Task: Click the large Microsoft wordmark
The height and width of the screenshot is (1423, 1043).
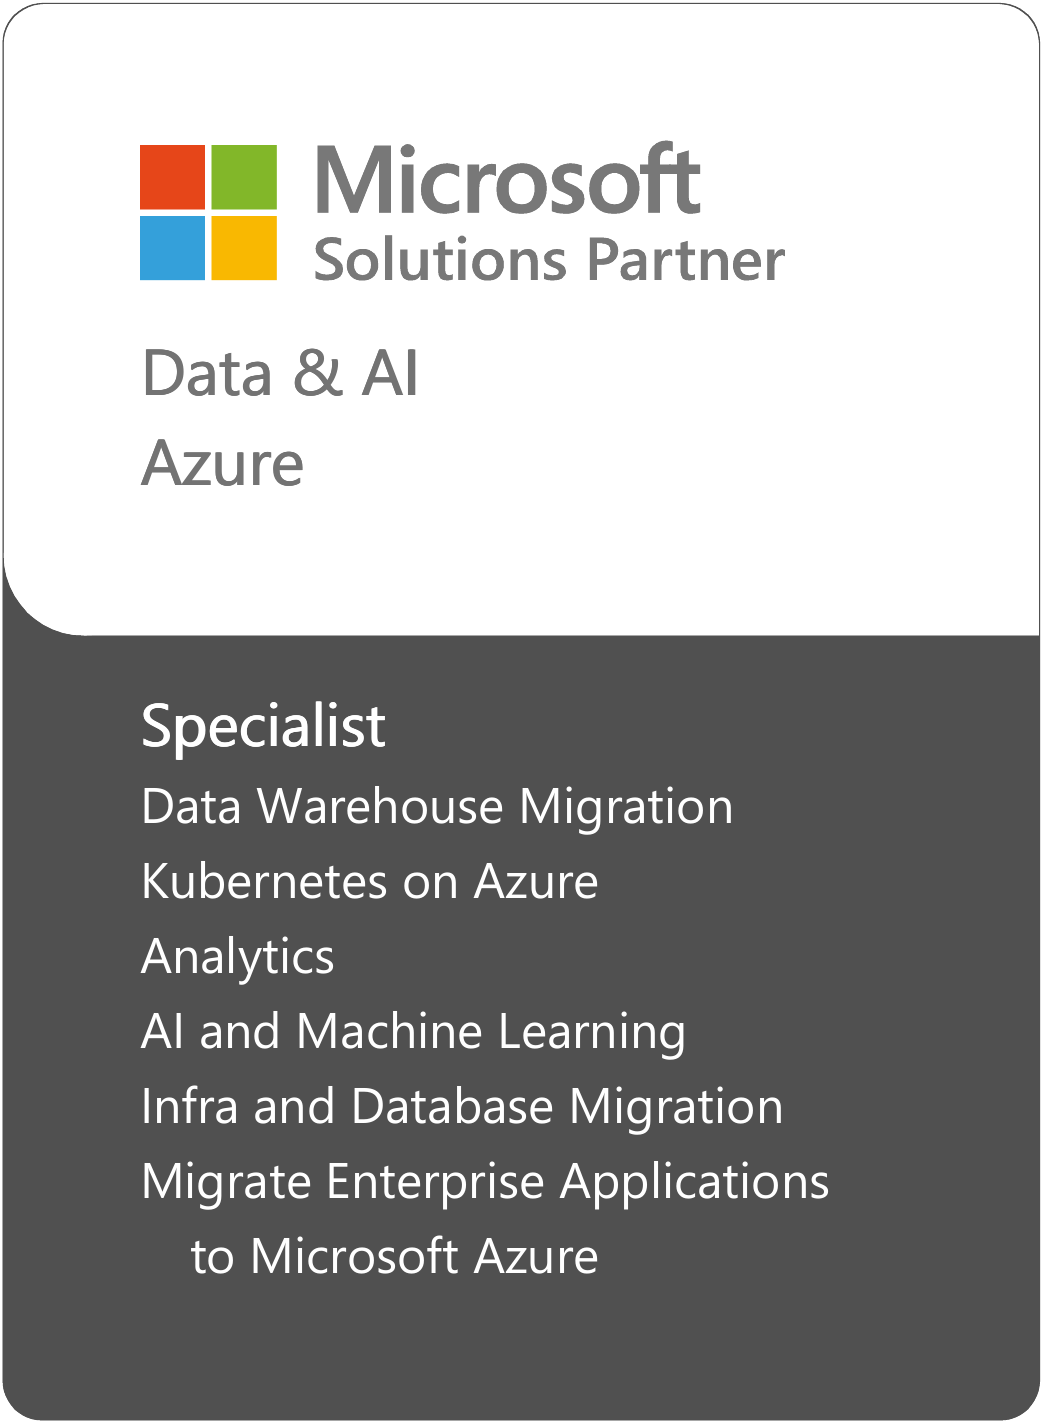Action: (507, 180)
